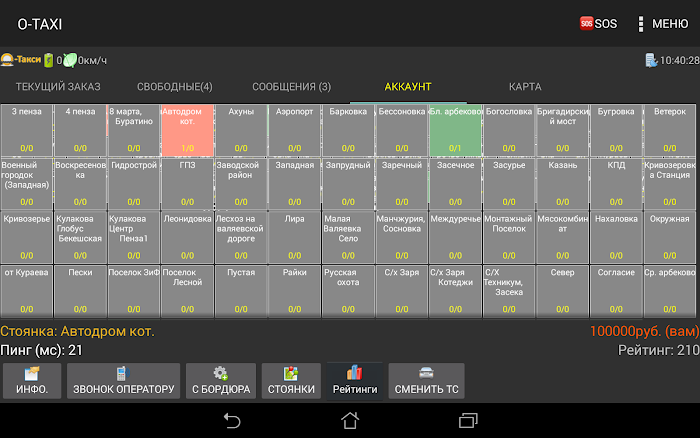
Task: Switch to ТЕКУЩИЙ ЗАКАЗ tab
Action: click(58, 87)
